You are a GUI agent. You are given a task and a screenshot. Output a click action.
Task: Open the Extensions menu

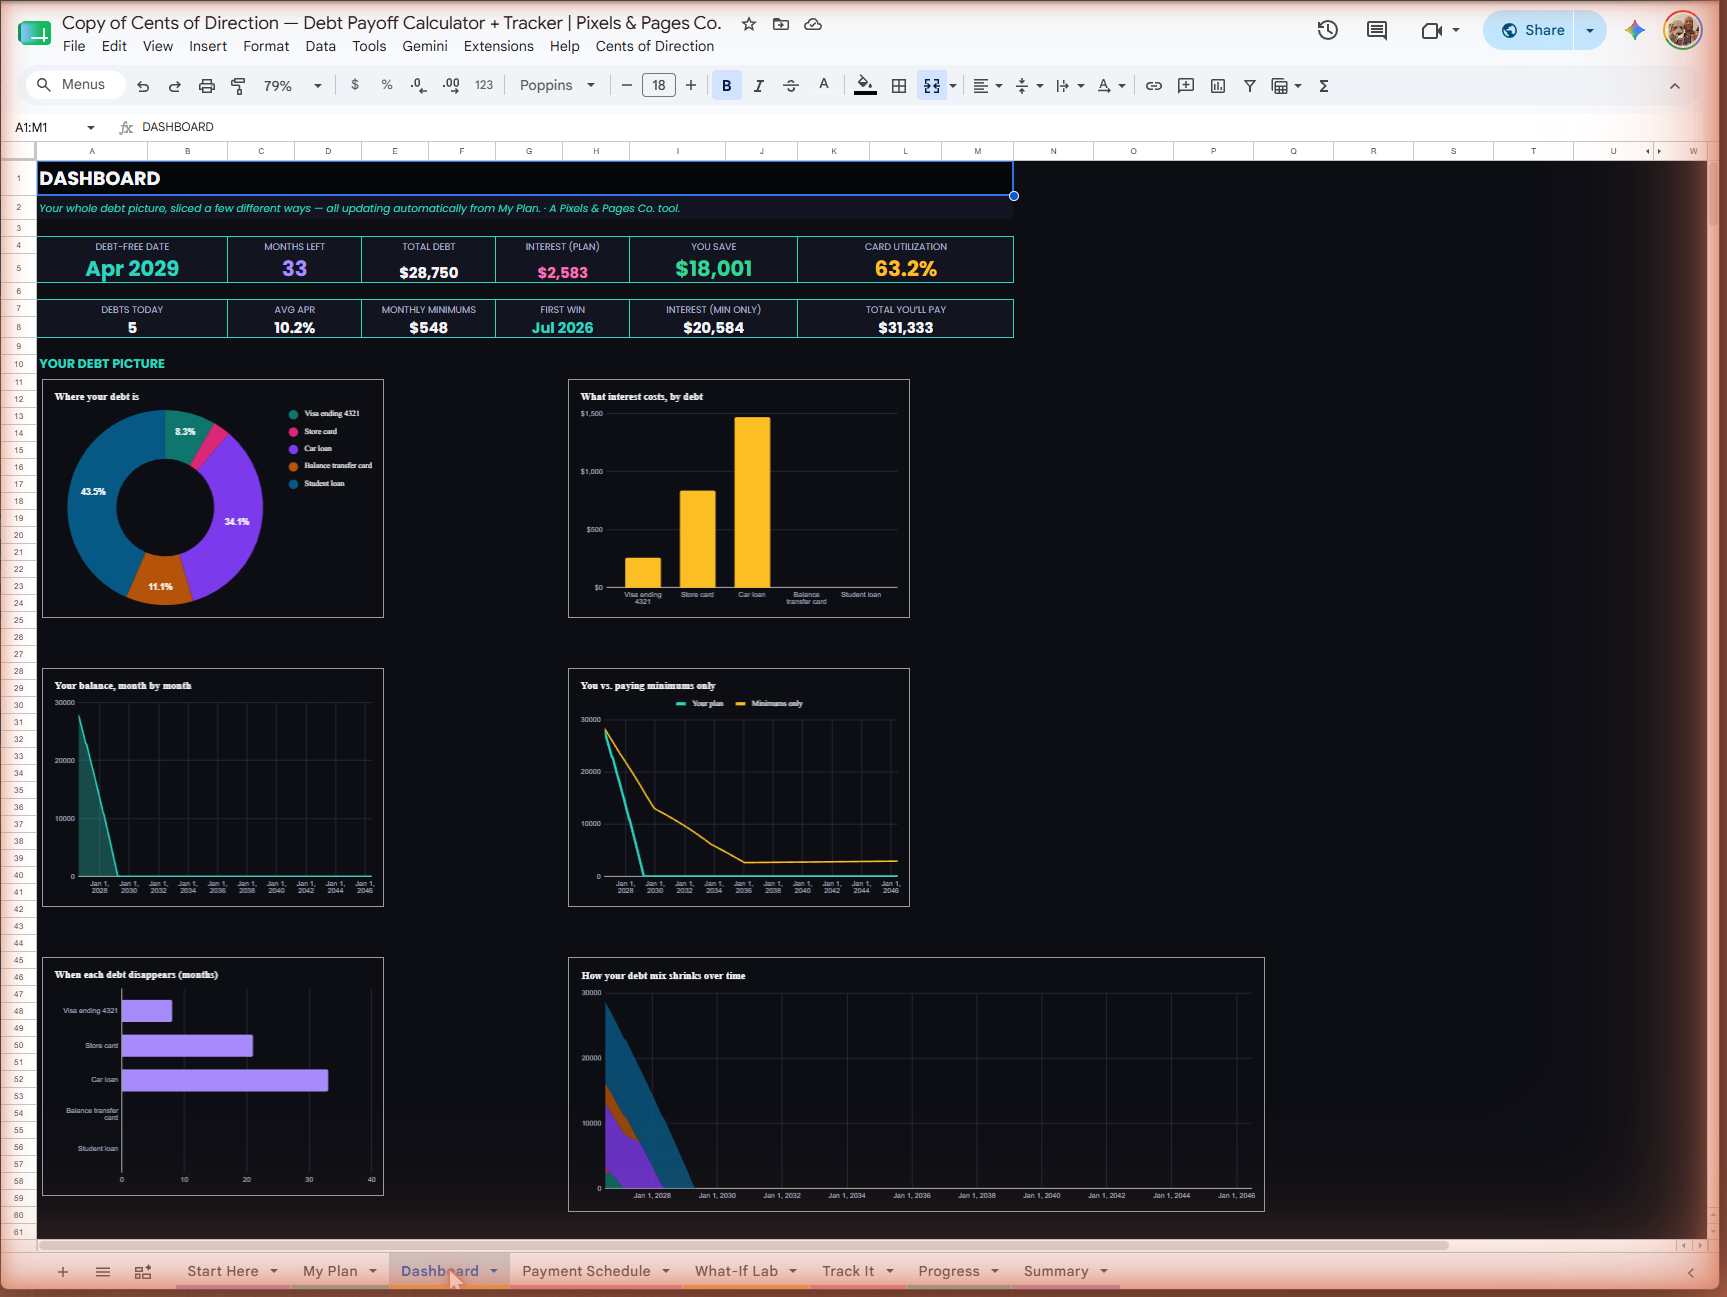click(x=498, y=46)
